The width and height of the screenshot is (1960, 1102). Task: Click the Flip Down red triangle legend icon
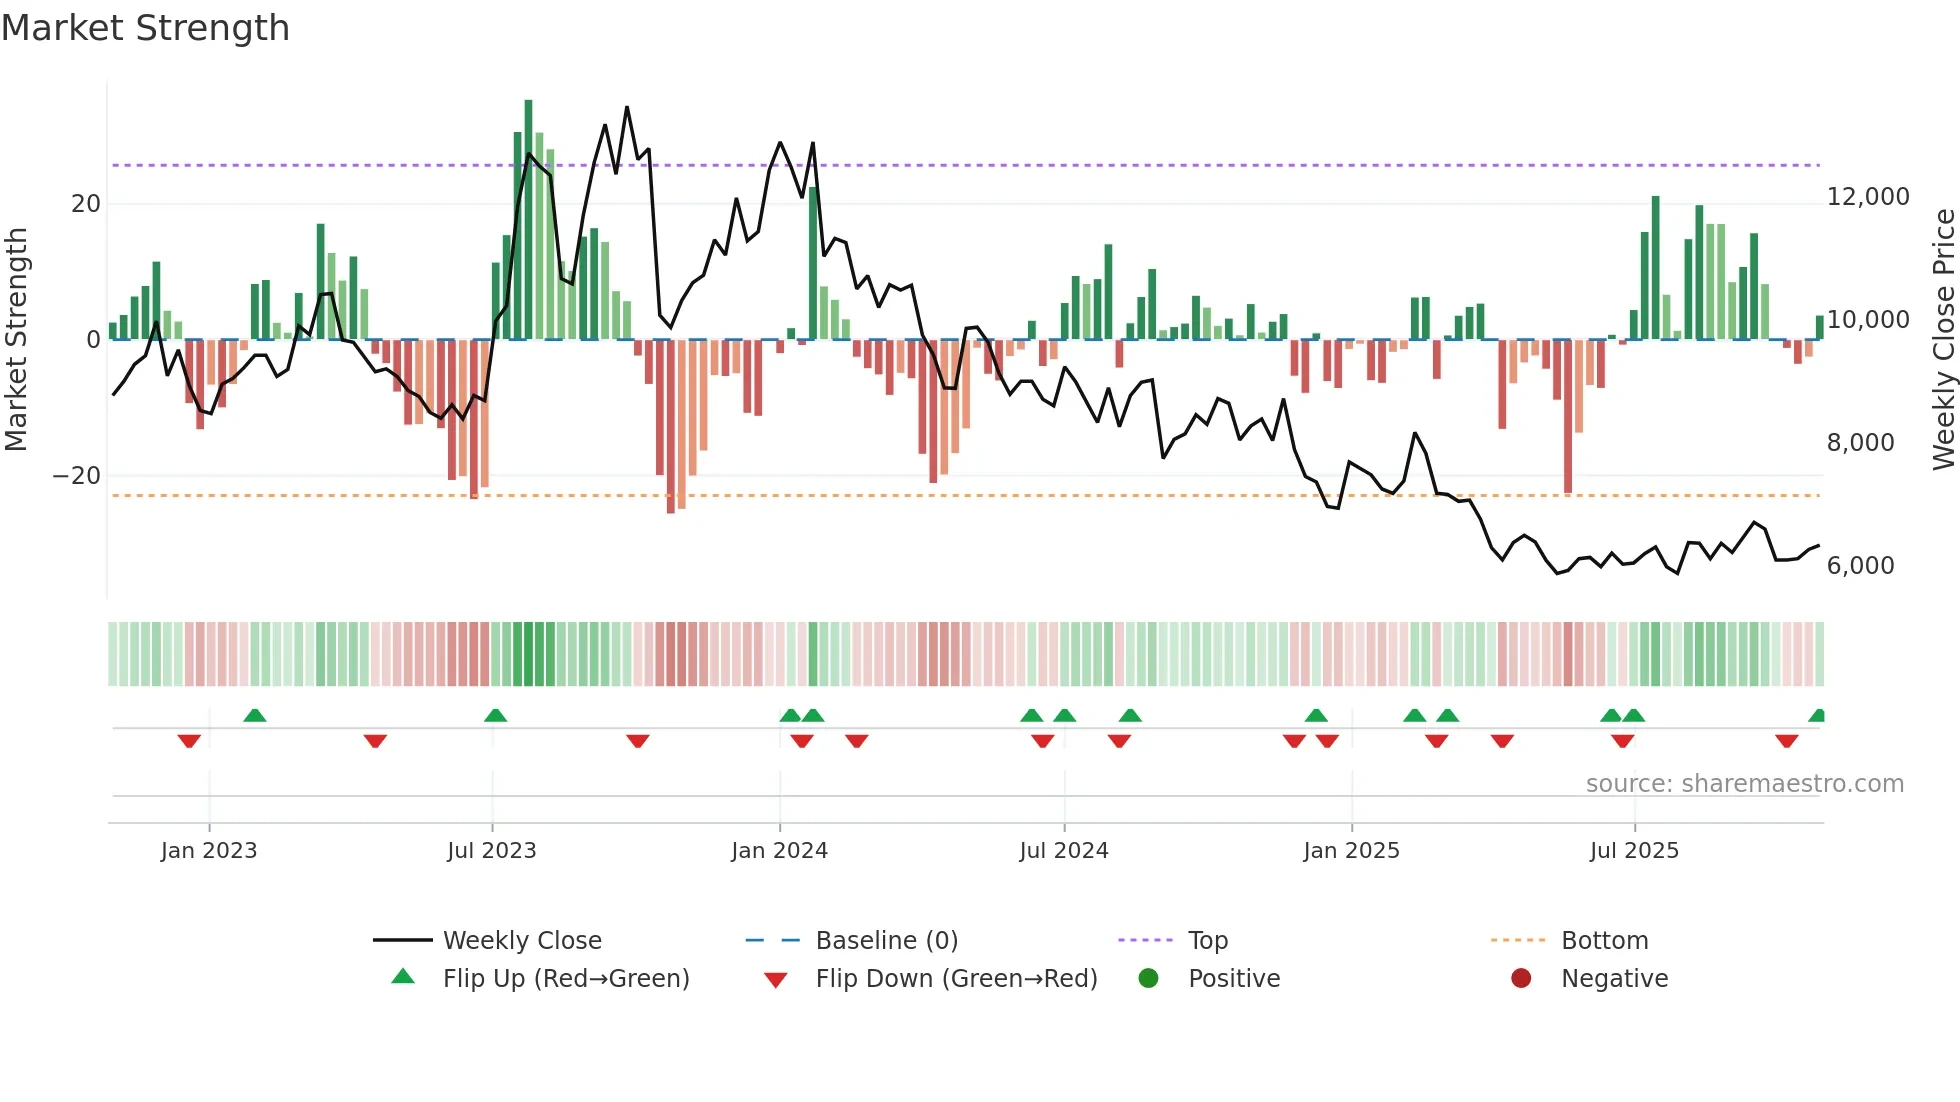775,979
